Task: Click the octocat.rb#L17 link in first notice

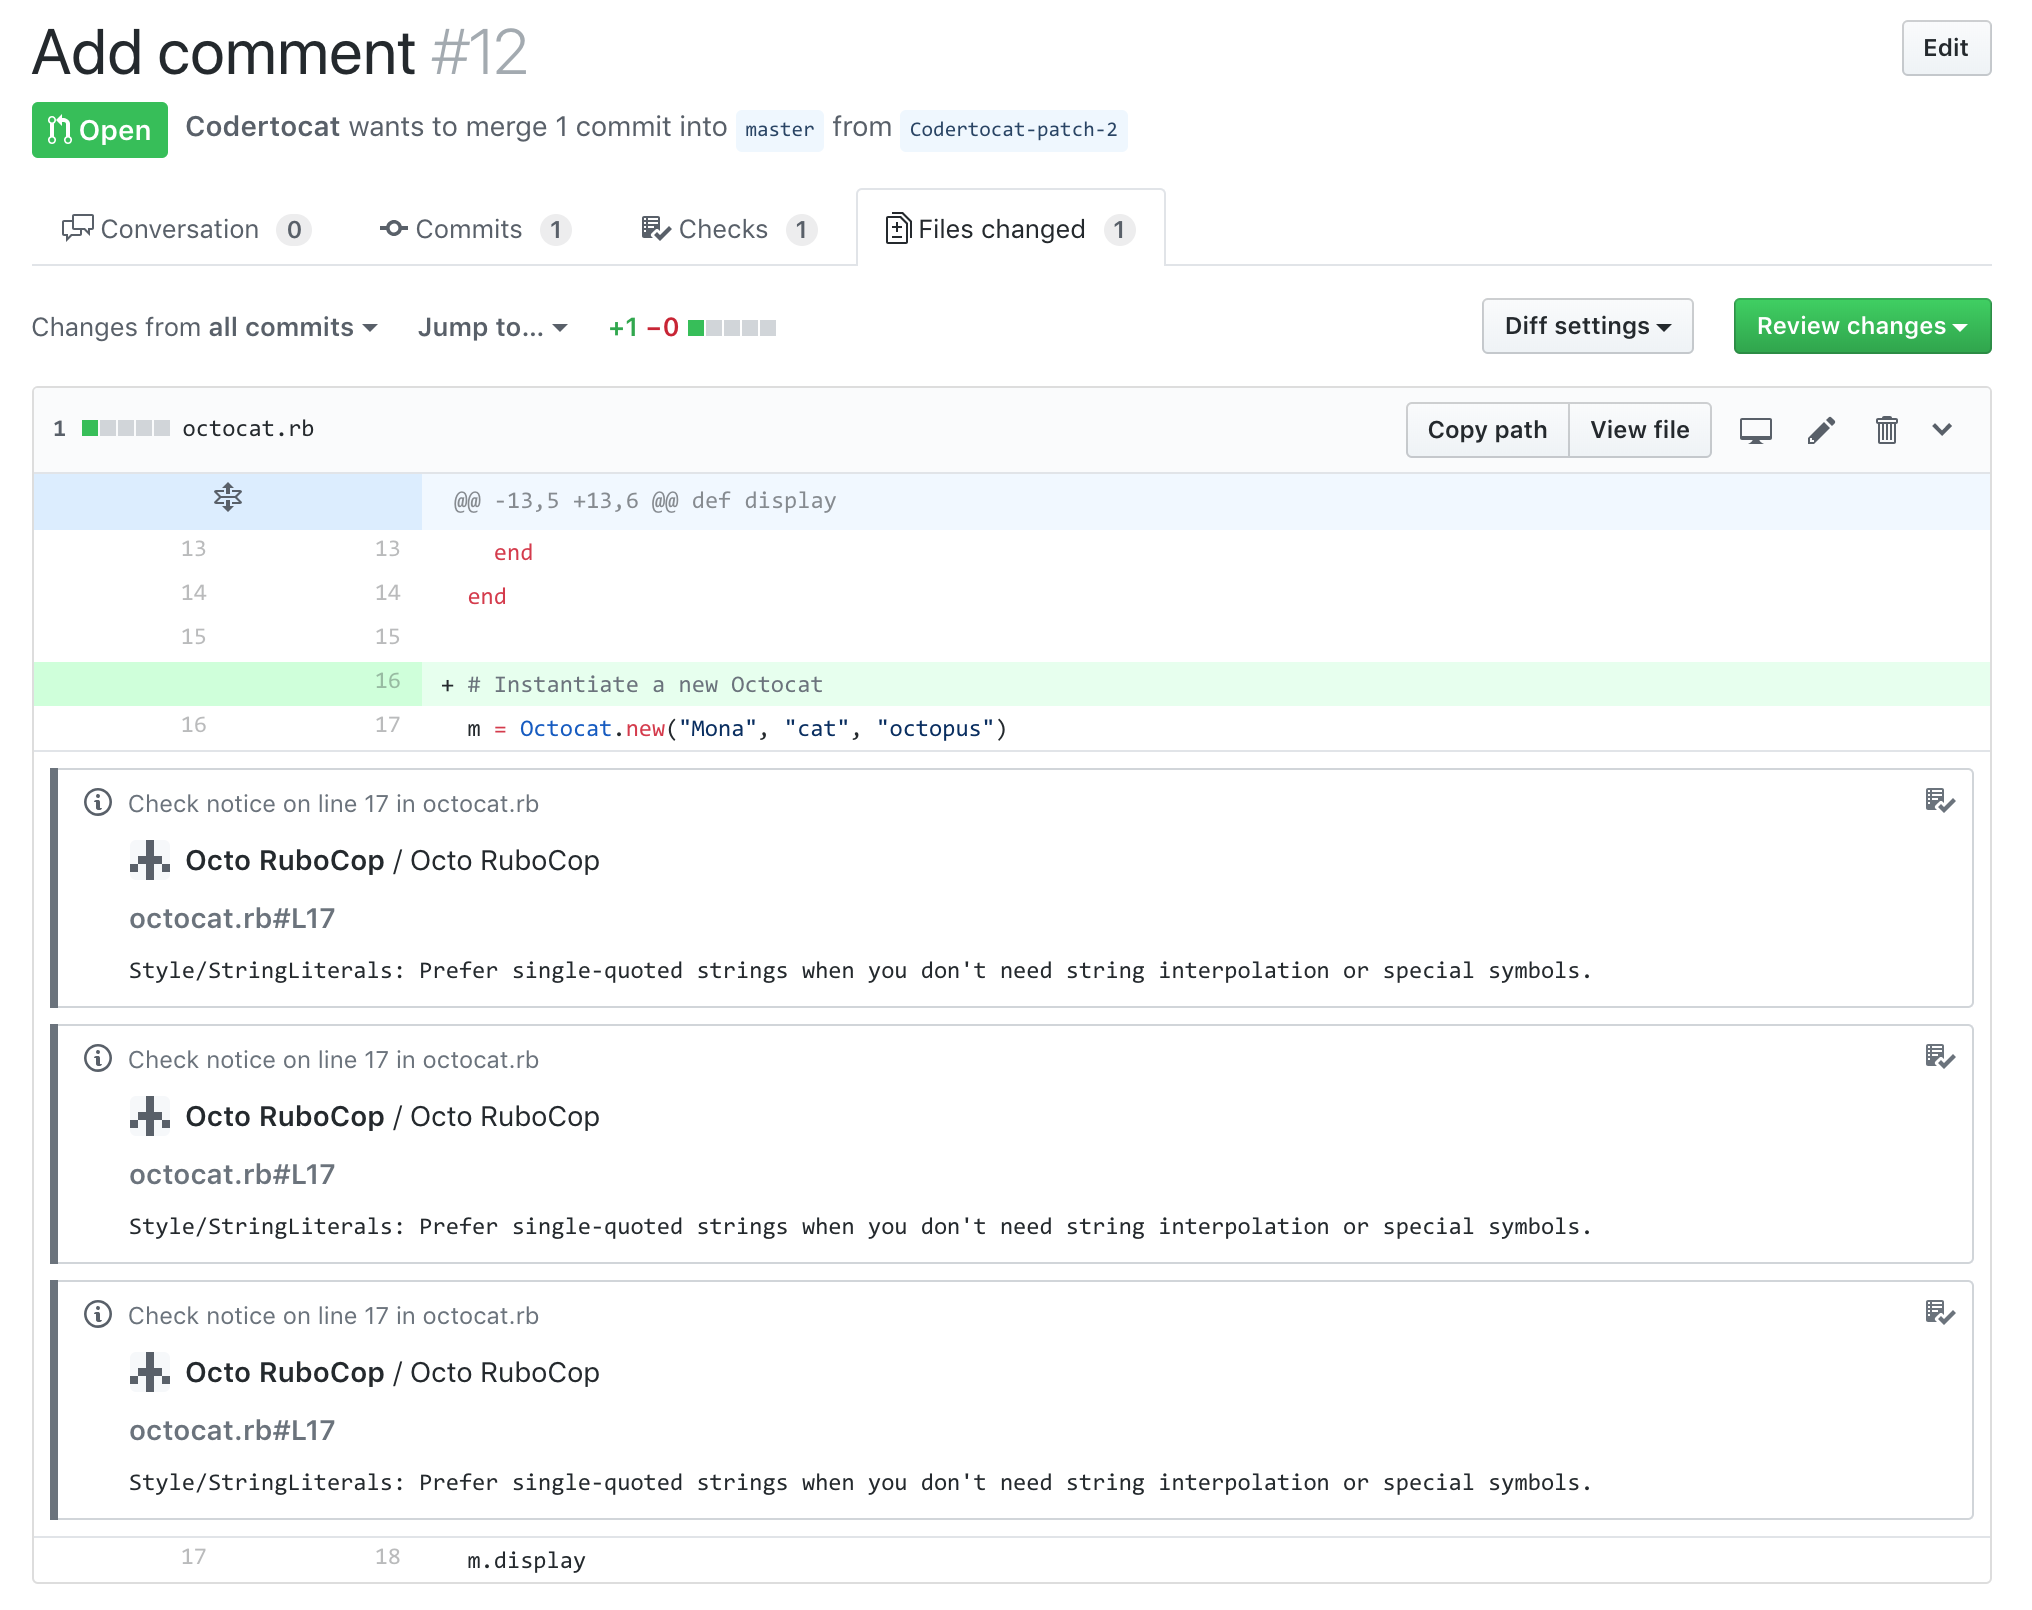Action: pos(233,919)
